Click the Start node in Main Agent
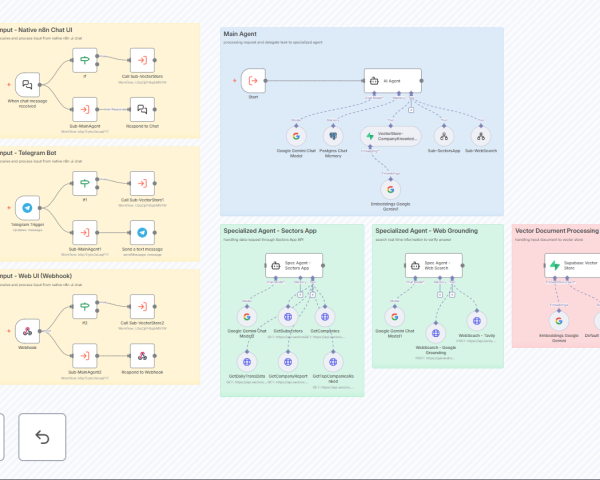600x480 pixels. [253, 81]
